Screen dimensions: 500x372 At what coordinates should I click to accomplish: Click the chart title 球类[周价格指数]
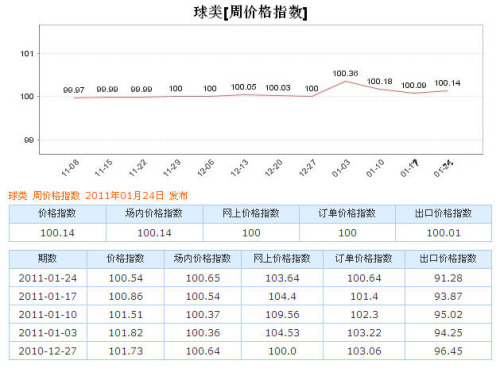click(250, 13)
